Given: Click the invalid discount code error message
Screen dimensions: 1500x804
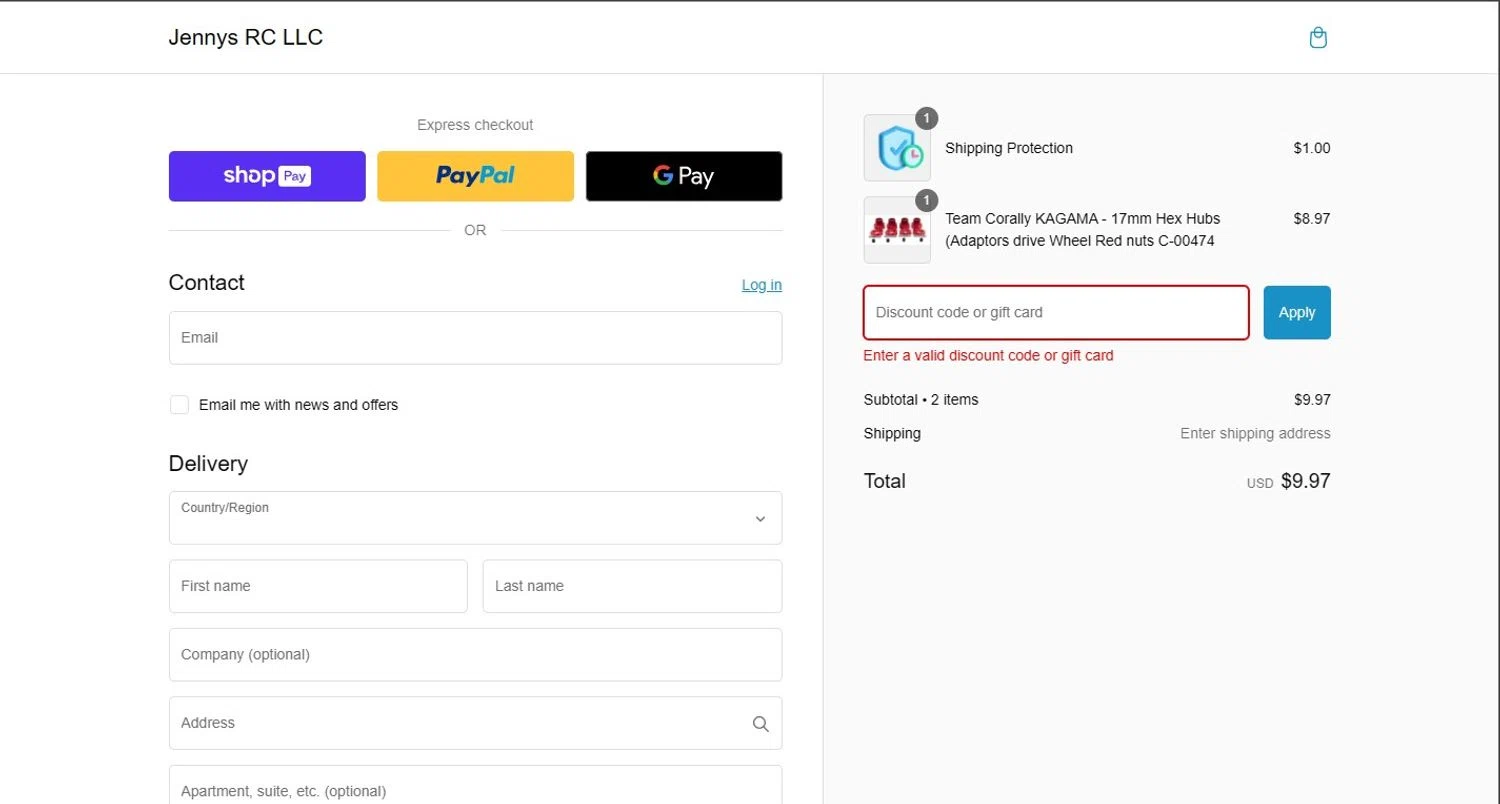Looking at the screenshot, I should click(988, 356).
